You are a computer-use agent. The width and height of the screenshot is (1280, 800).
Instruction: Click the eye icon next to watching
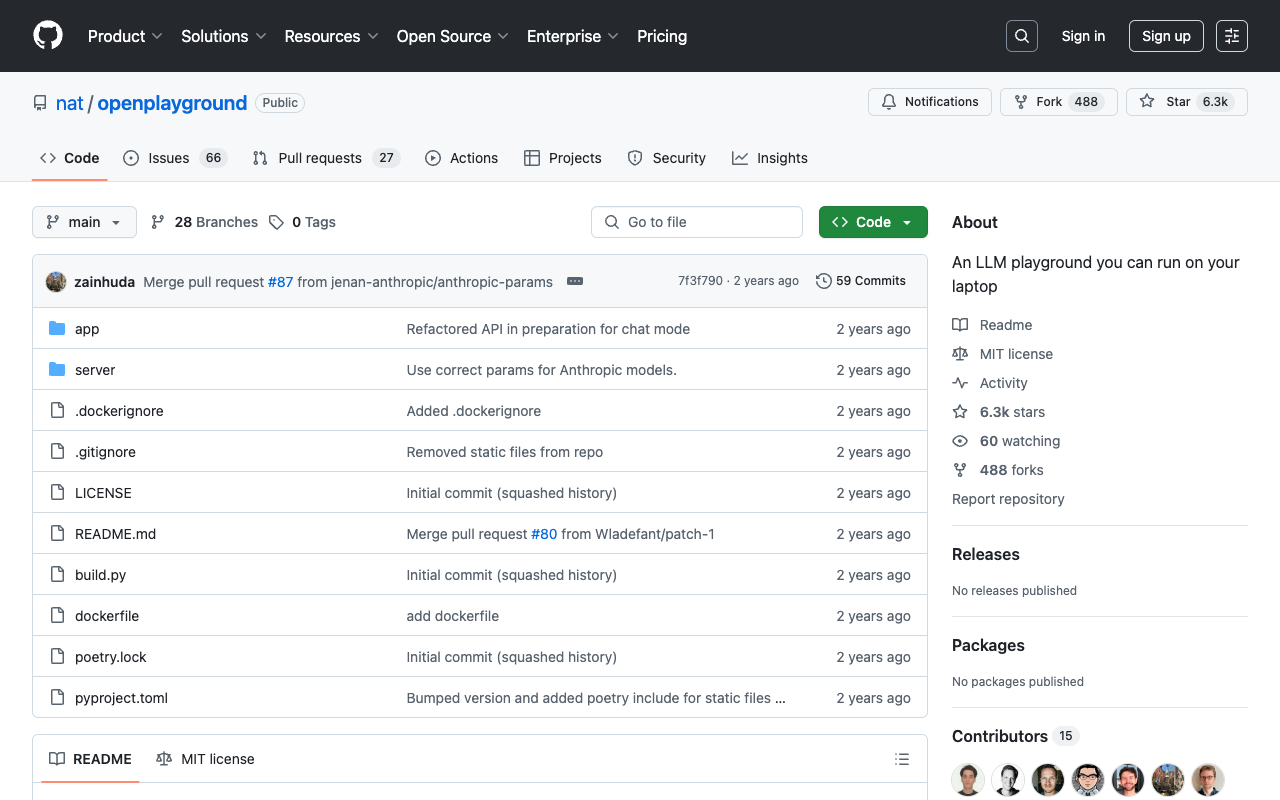tap(960, 441)
